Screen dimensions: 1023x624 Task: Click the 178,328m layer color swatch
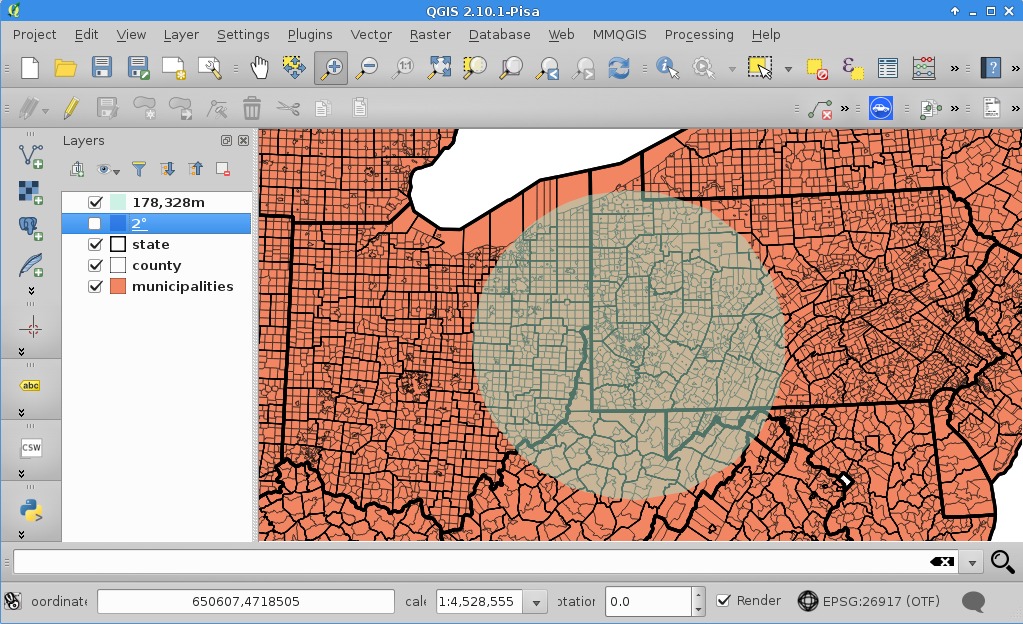(118, 202)
